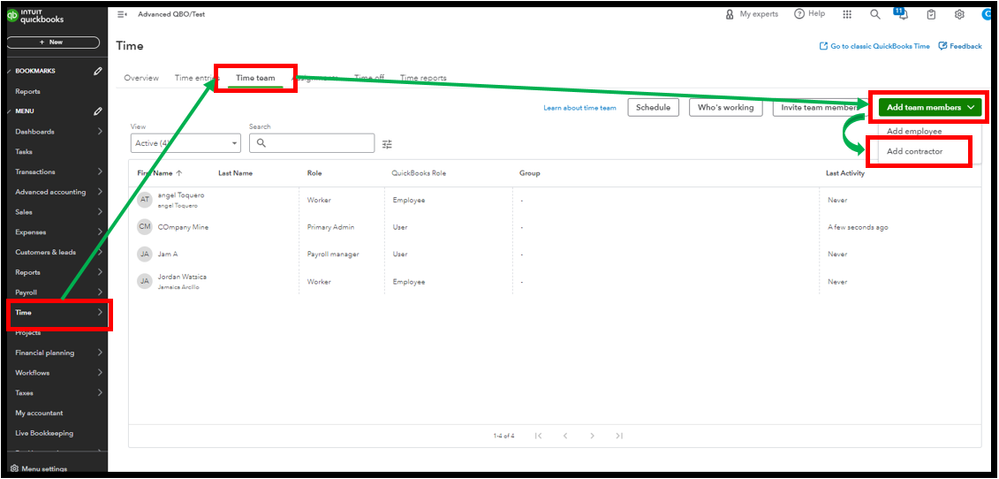Collapse the navigation menu icon
This screenshot has width=999, height=479.
(x=122, y=14)
